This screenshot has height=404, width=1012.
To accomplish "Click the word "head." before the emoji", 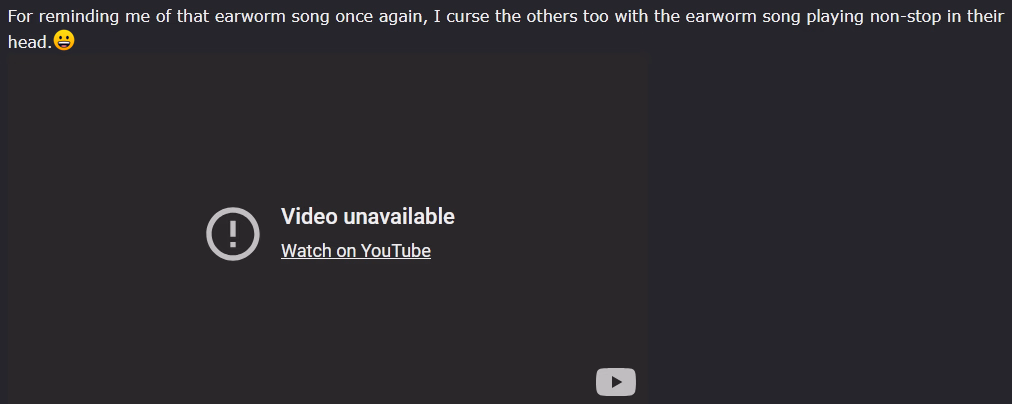I will [30, 42].
